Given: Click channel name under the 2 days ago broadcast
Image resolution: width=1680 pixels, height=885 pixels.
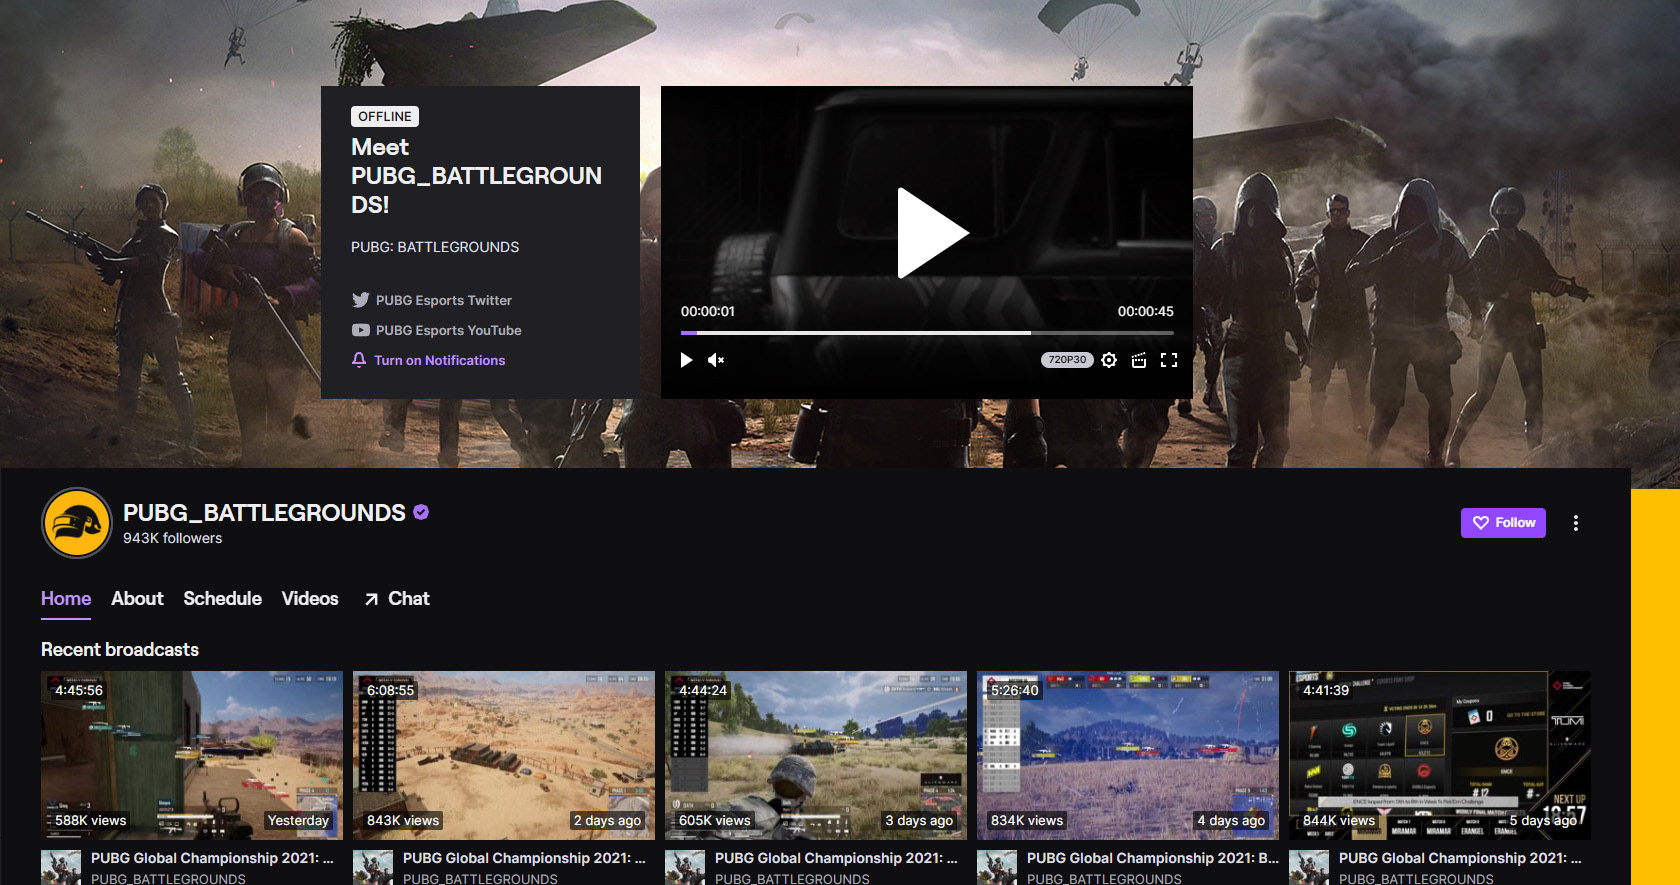Looking at the screenshot, I should pyautogui.click(x=480, y=878).
